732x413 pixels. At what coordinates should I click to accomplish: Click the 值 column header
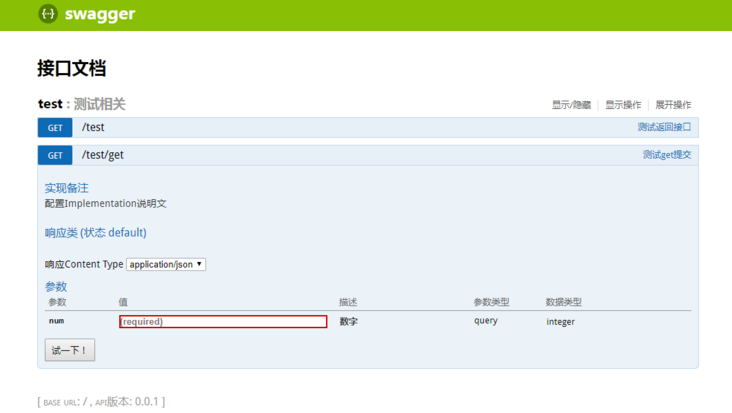click(123, 302)
